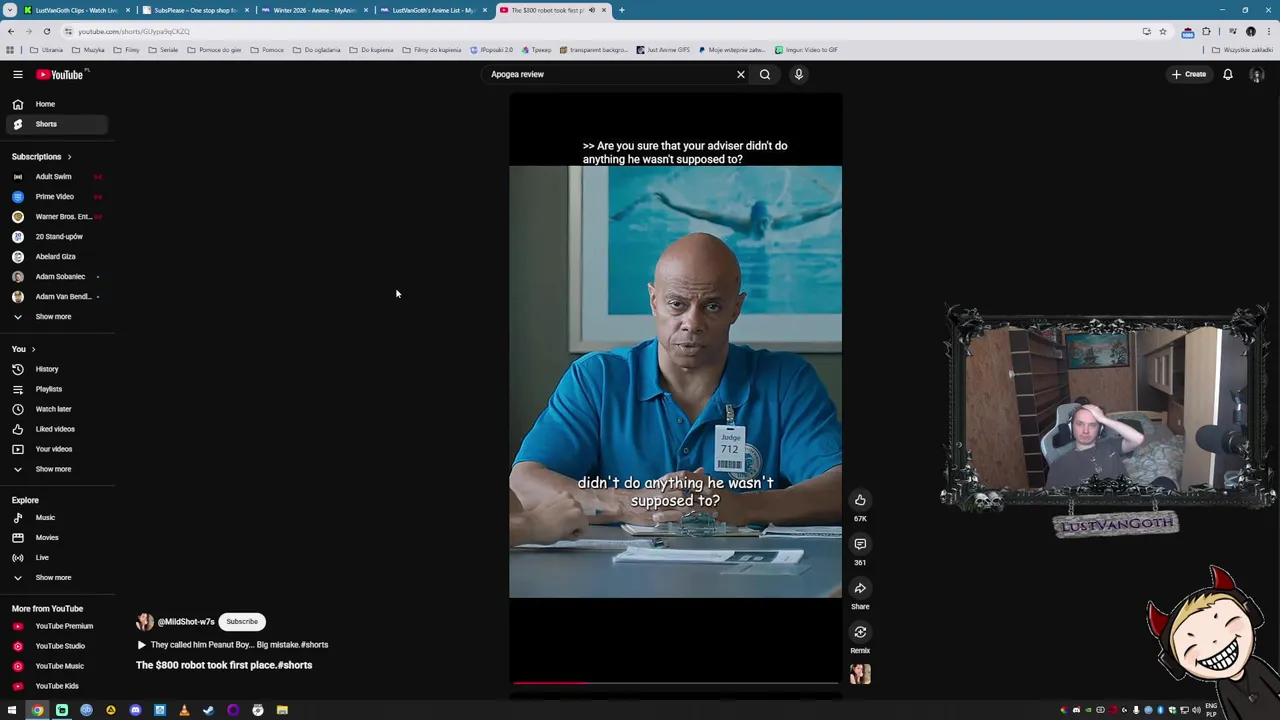The width and height of the screenshot is (1280, 720).
Task: Open Chrome from the taskbar
Action: 37,710
